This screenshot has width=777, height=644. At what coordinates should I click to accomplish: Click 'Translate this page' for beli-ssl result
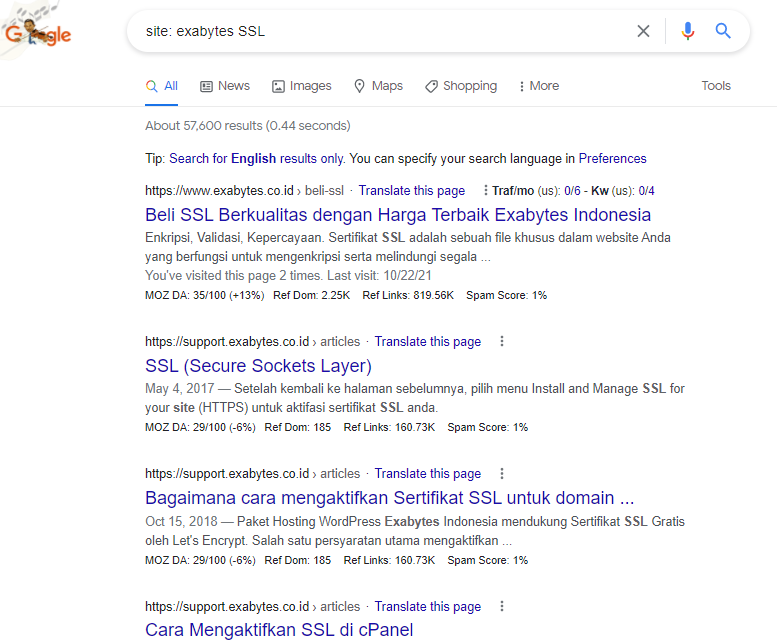[412, 191]
